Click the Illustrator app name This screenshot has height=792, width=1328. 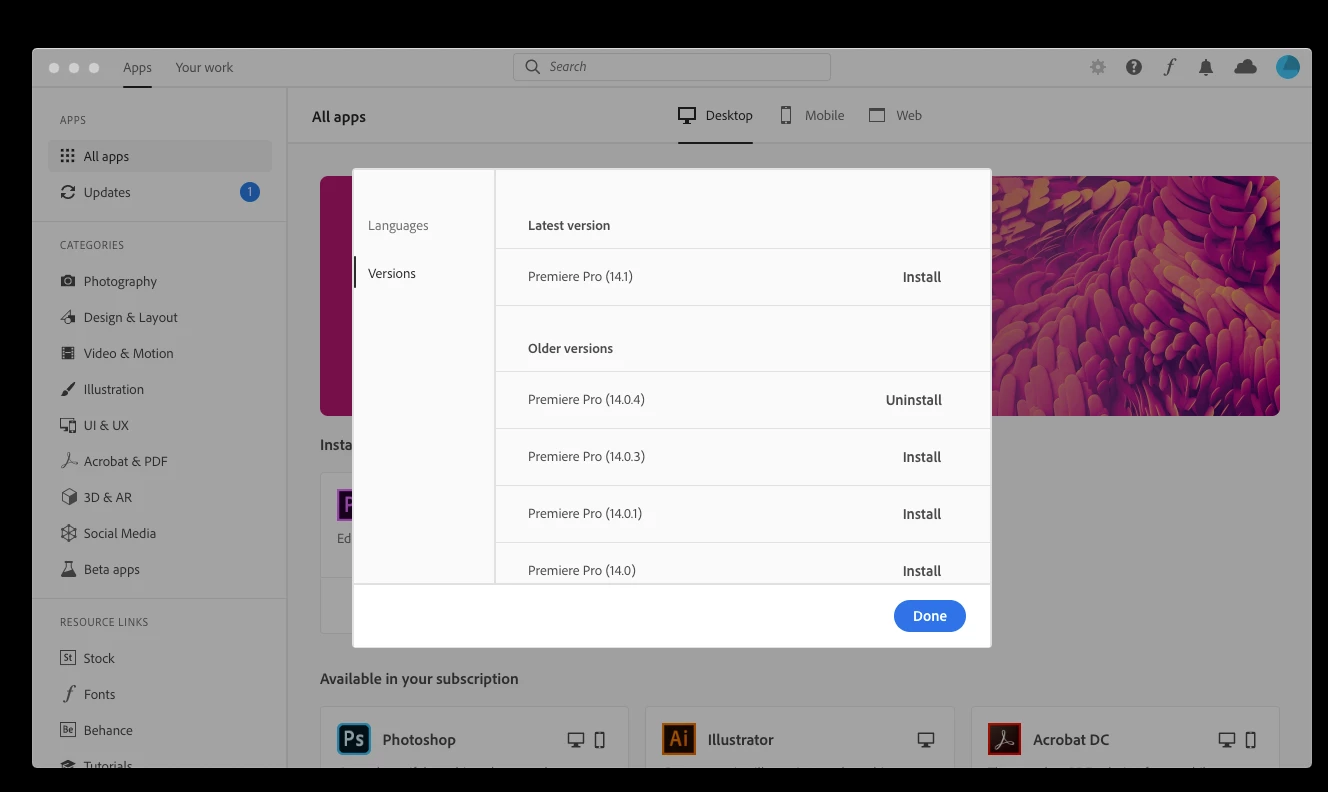(741, 740)
